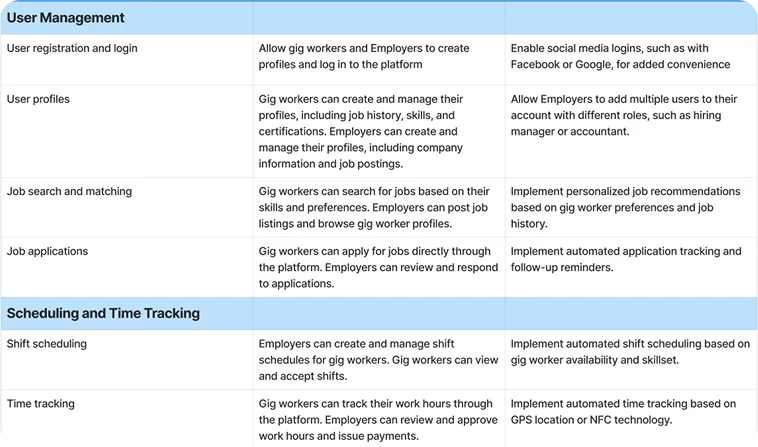The image size is (758, 447).
Task: Select the Shift scheduling row label
Action: [47, 344]
